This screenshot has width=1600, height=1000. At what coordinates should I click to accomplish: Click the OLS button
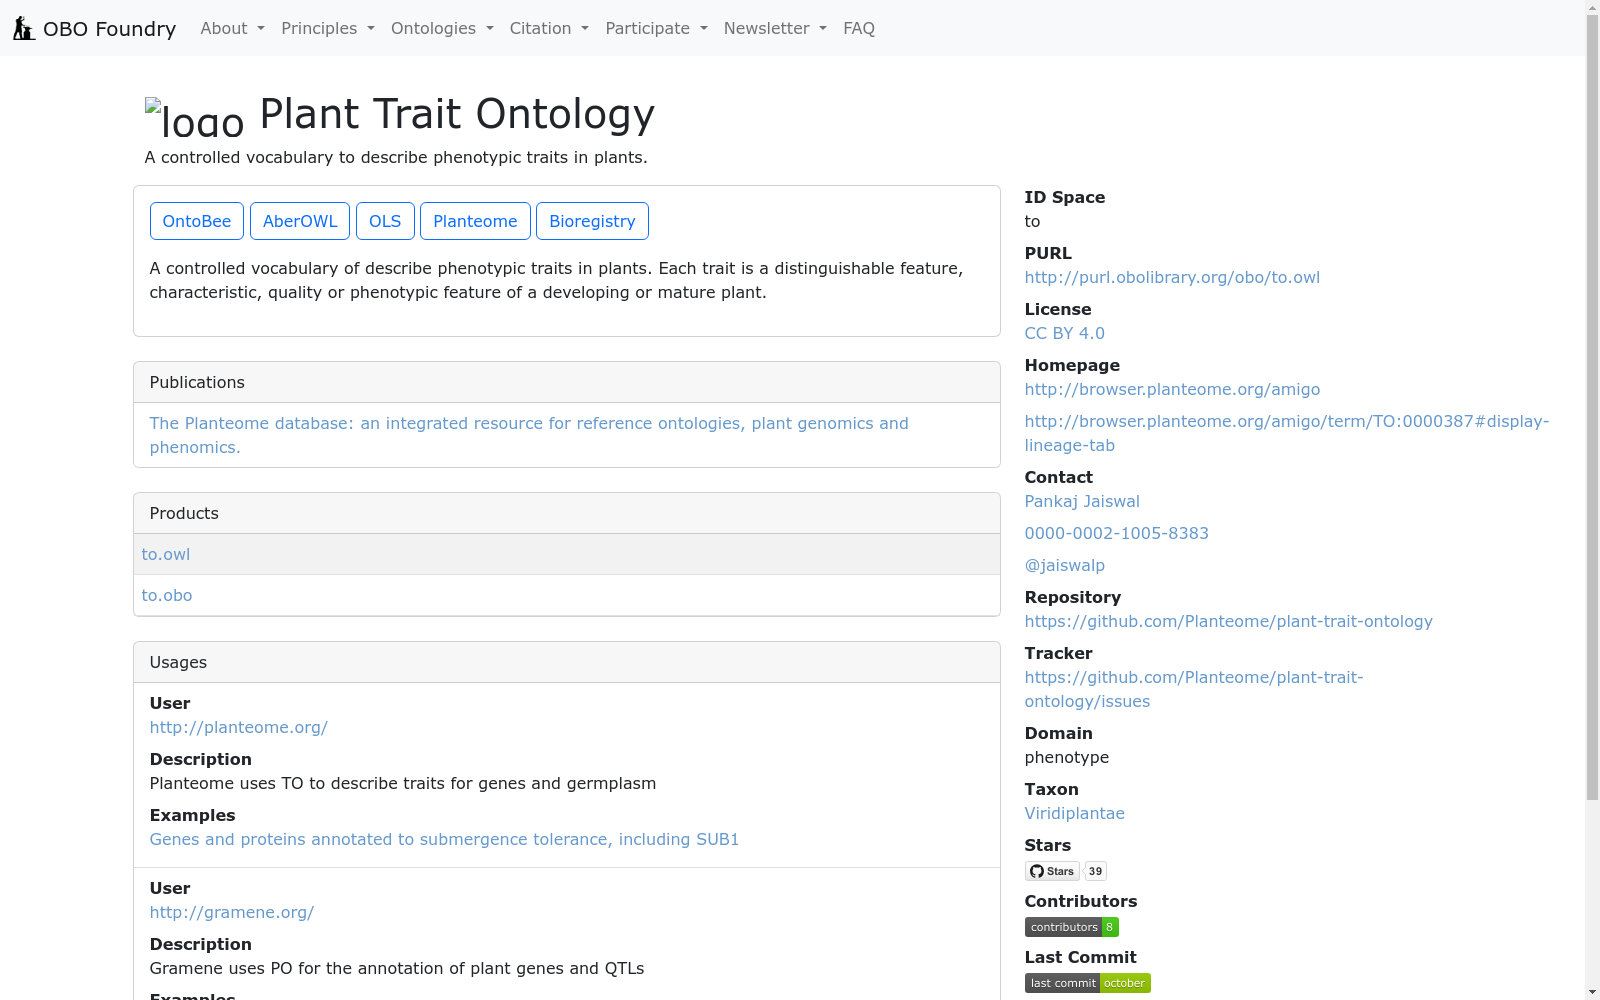385,221
